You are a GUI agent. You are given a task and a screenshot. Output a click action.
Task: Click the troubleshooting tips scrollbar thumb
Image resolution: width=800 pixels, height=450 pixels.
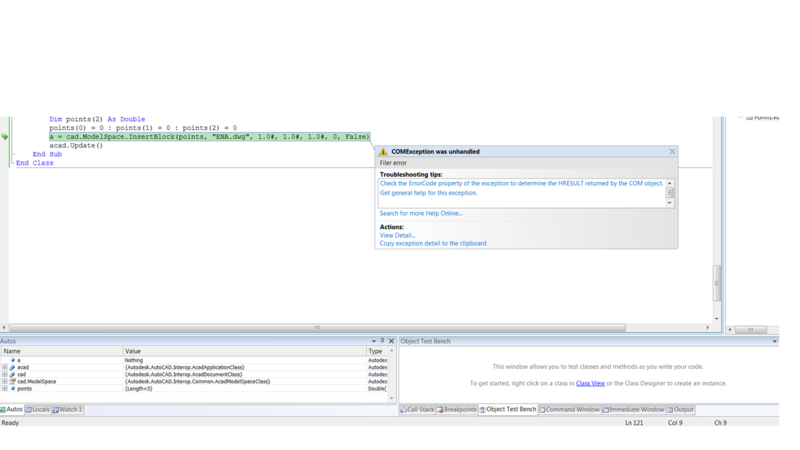(670, 192)
